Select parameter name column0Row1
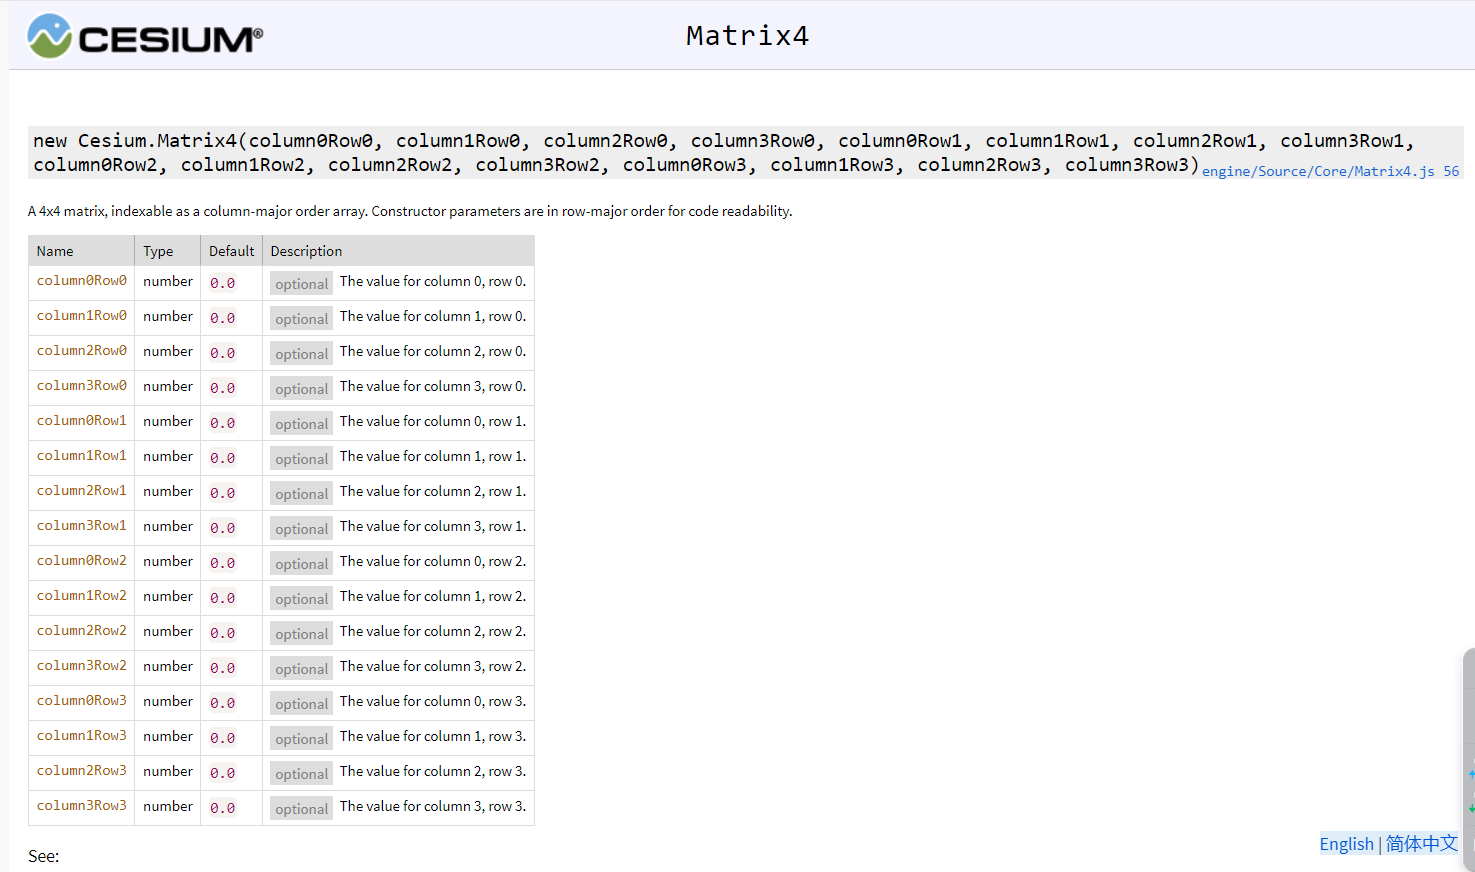 click(x=82, y=421)
